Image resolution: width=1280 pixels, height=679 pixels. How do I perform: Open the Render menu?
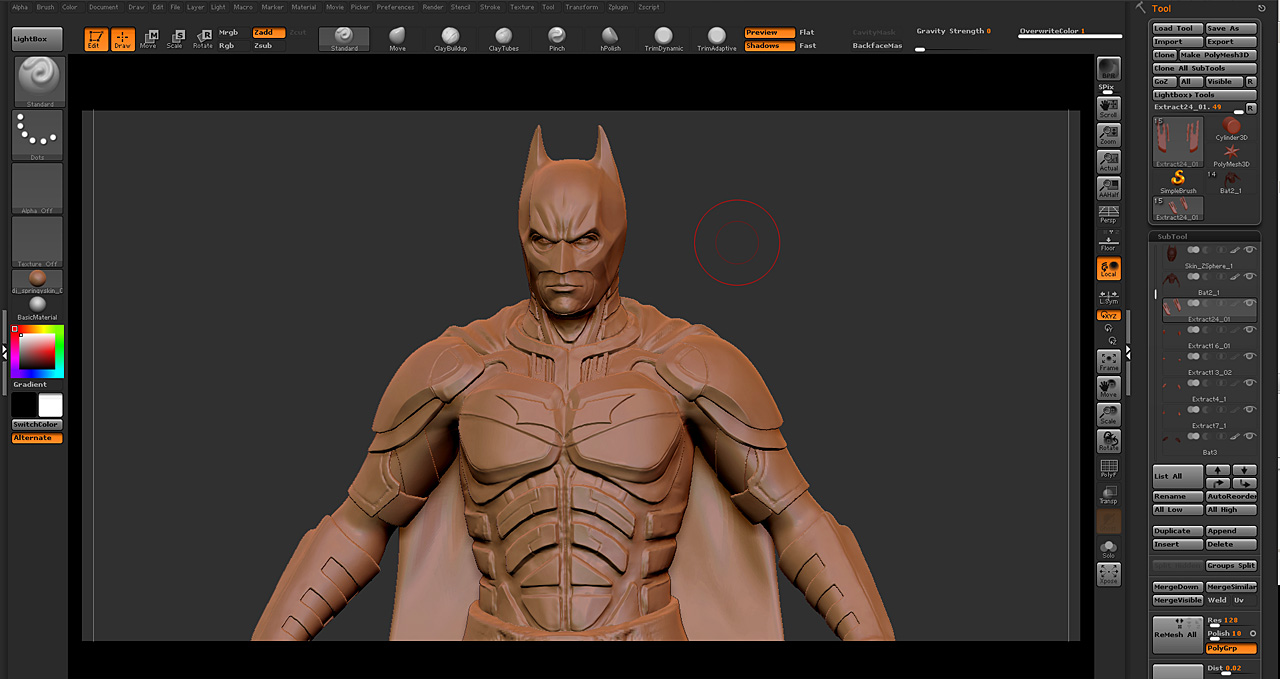pos(432,7)
